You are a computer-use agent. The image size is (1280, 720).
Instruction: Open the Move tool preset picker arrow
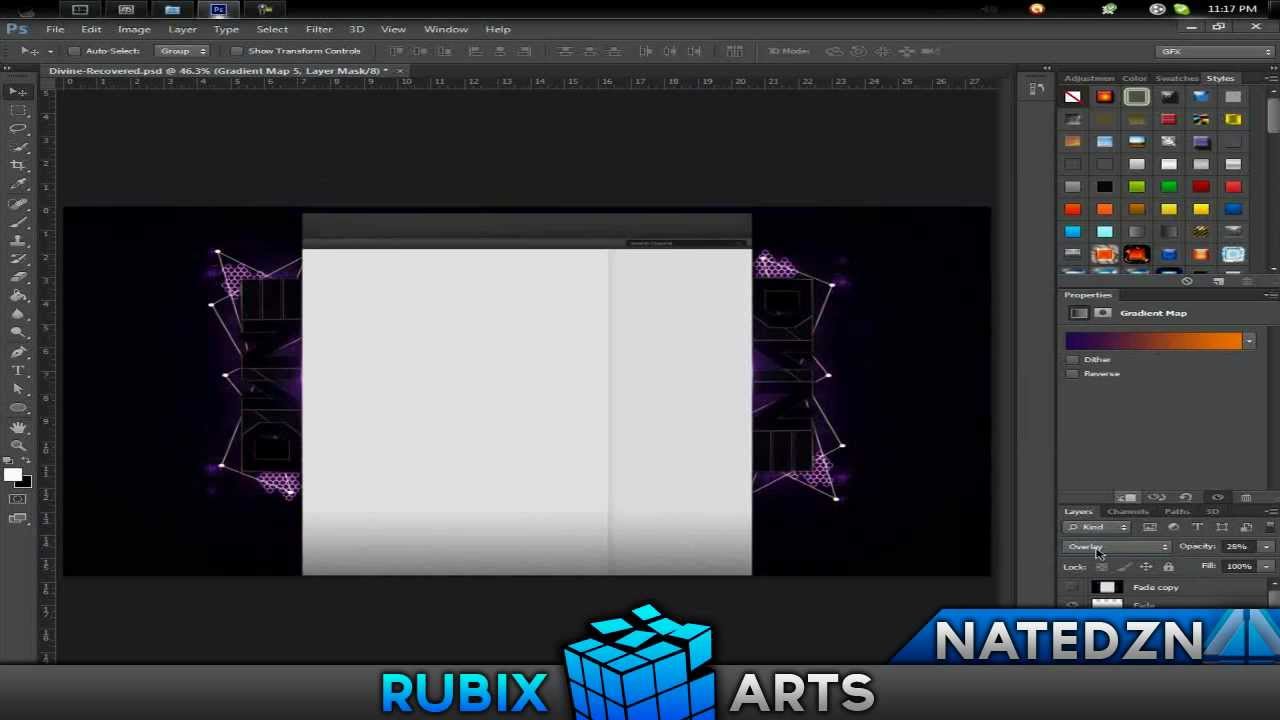pyautogui.click(x=50, y=51)
